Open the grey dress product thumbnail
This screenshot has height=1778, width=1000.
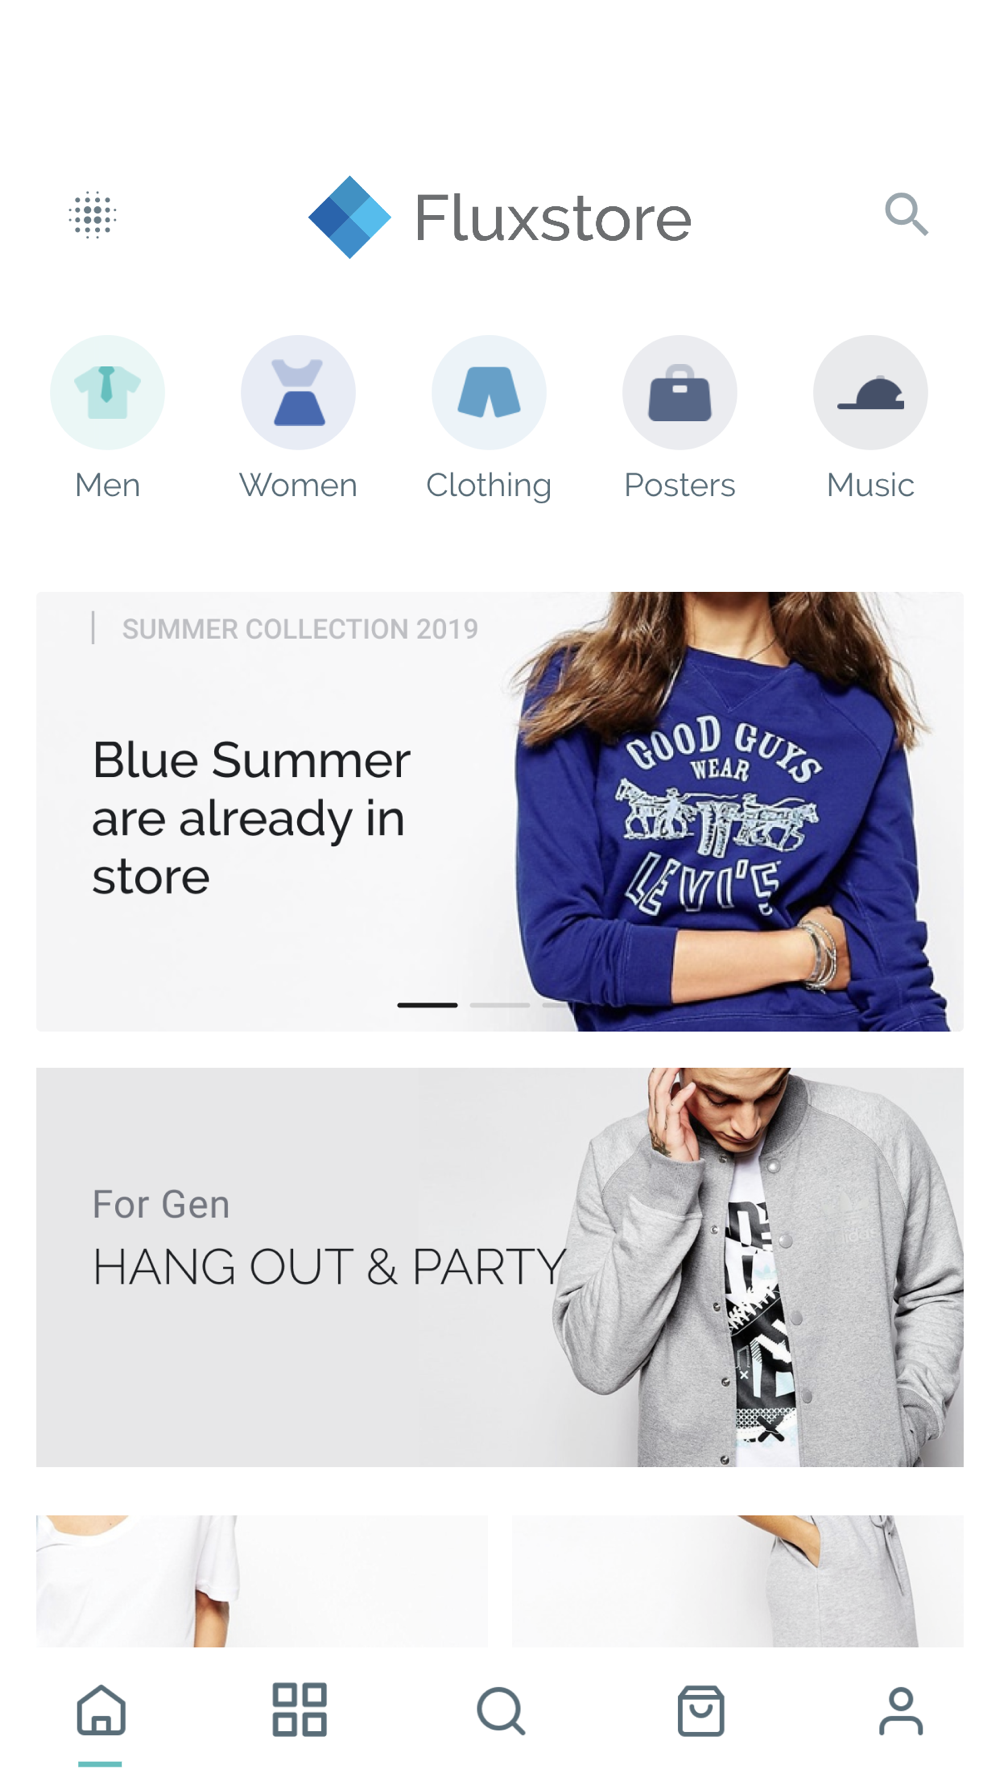738,1581
